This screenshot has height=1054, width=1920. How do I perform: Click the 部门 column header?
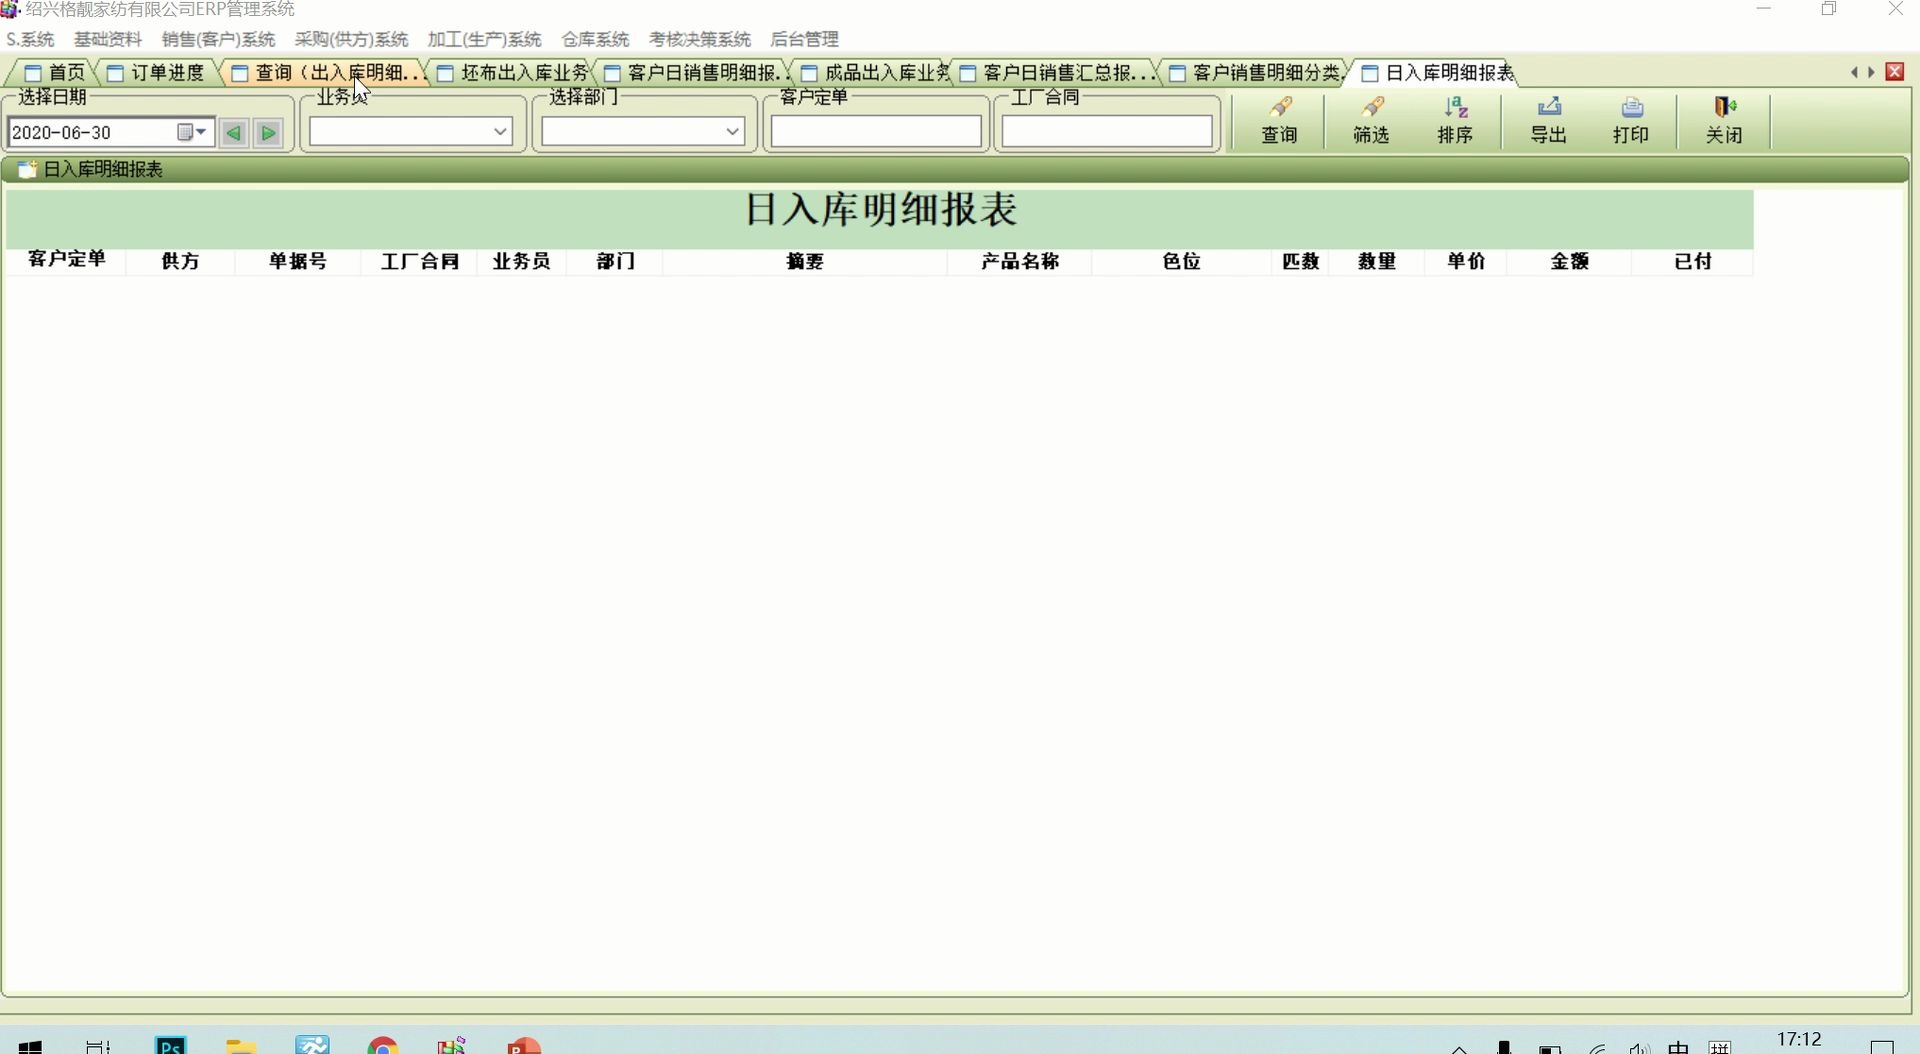(615, 261)
